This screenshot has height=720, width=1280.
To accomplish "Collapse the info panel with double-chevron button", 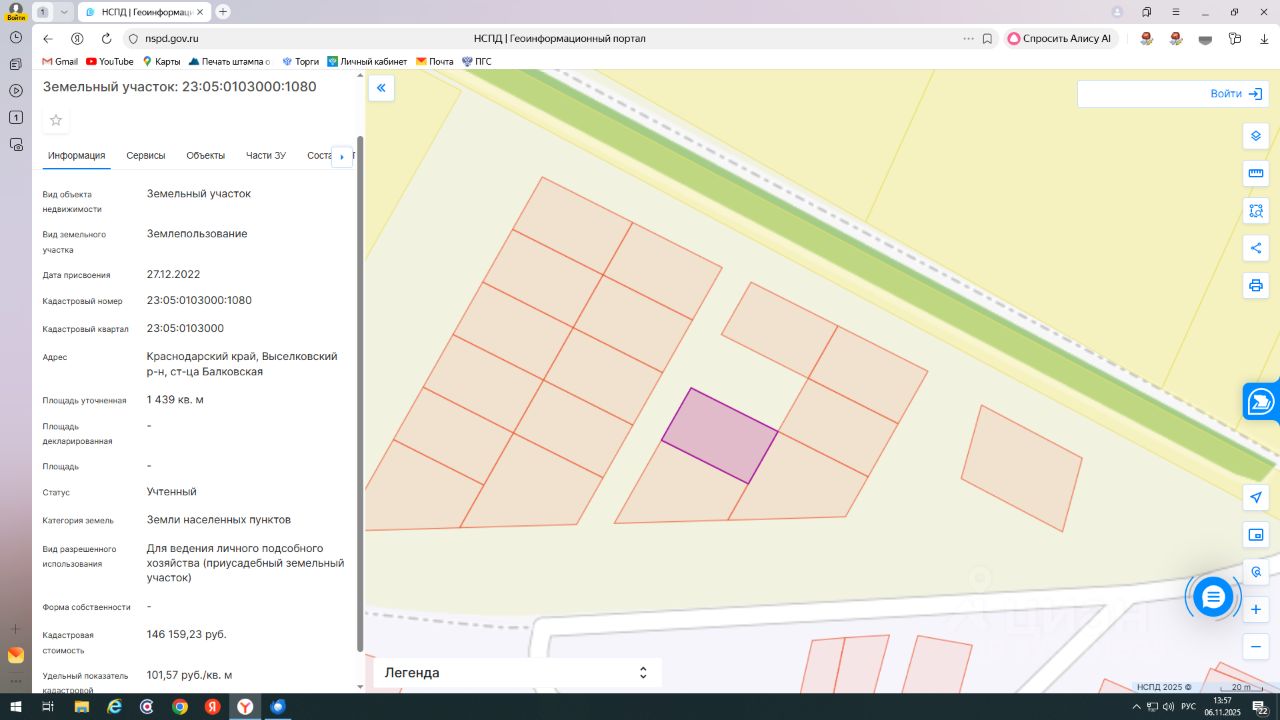I will click(381, 88).
